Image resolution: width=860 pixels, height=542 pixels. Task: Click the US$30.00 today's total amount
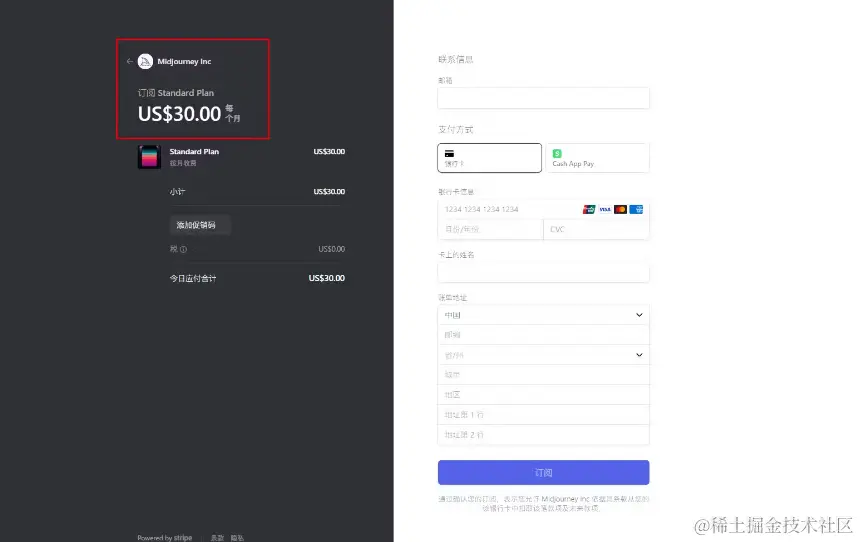[326, 278]
